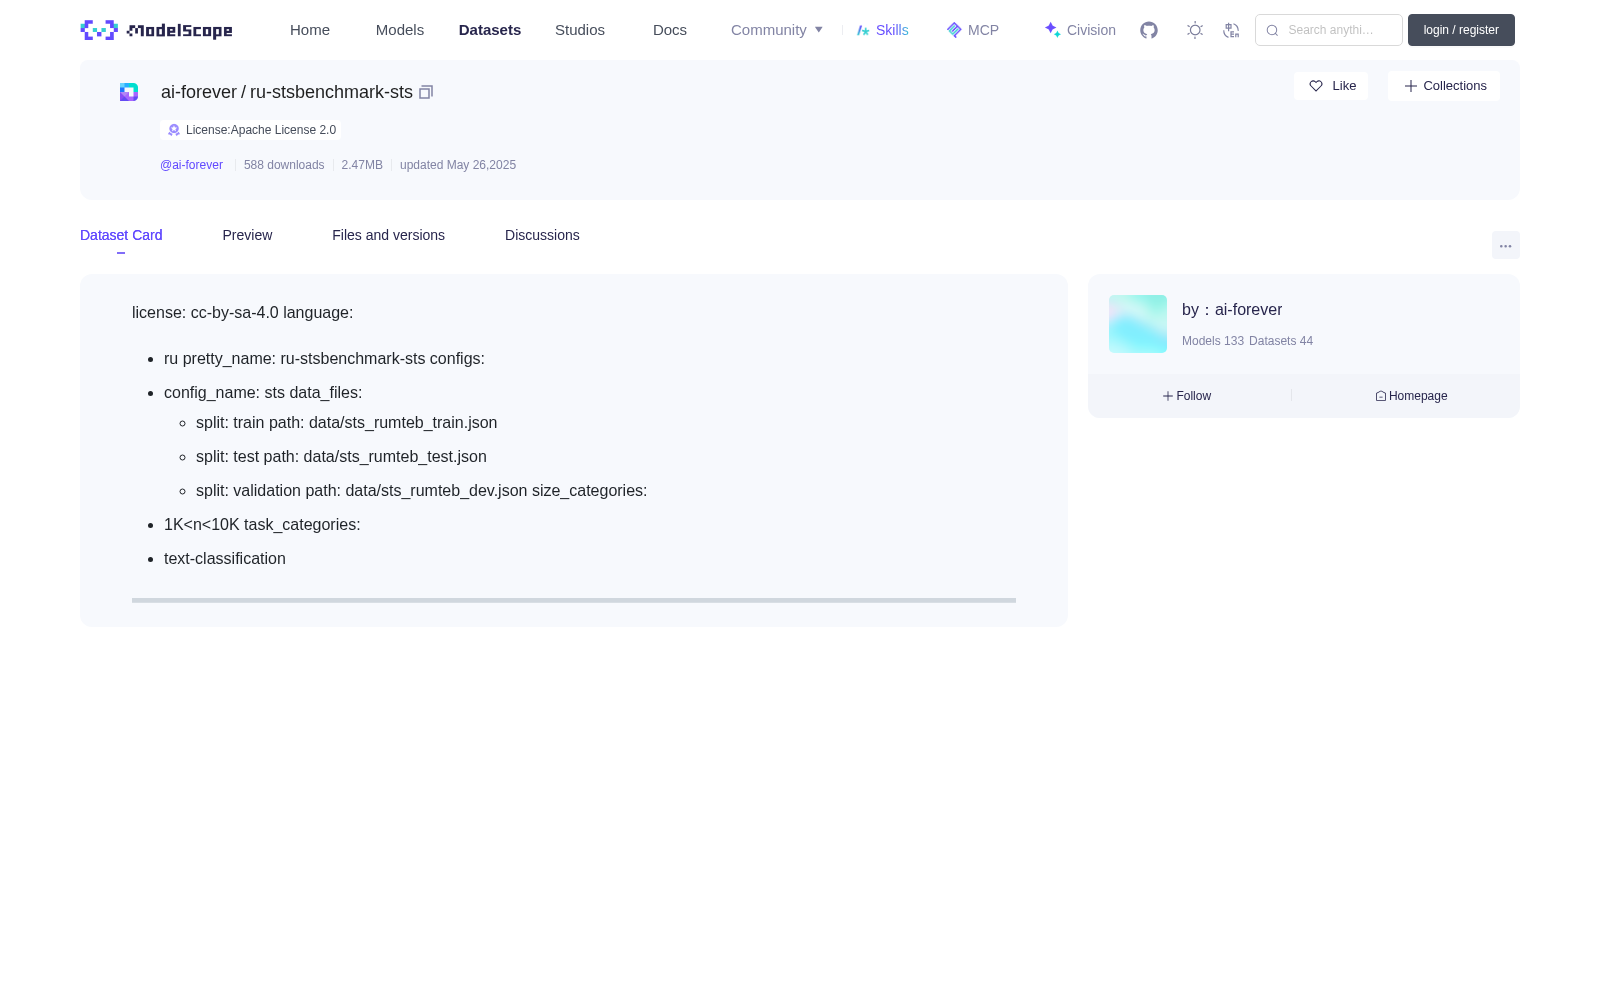Click the search input field
The width and height of the screenshot is (1600, 1000).
click(x=1329, y=30)
